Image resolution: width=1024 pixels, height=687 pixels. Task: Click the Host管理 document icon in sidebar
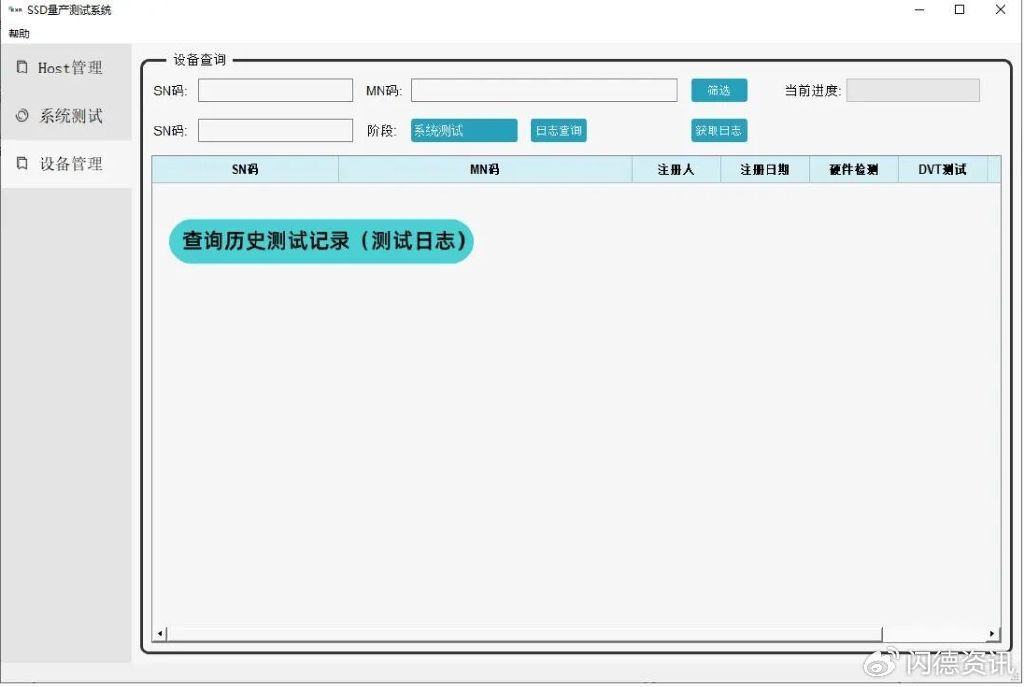pyautogui.click(x=22, y=67)
